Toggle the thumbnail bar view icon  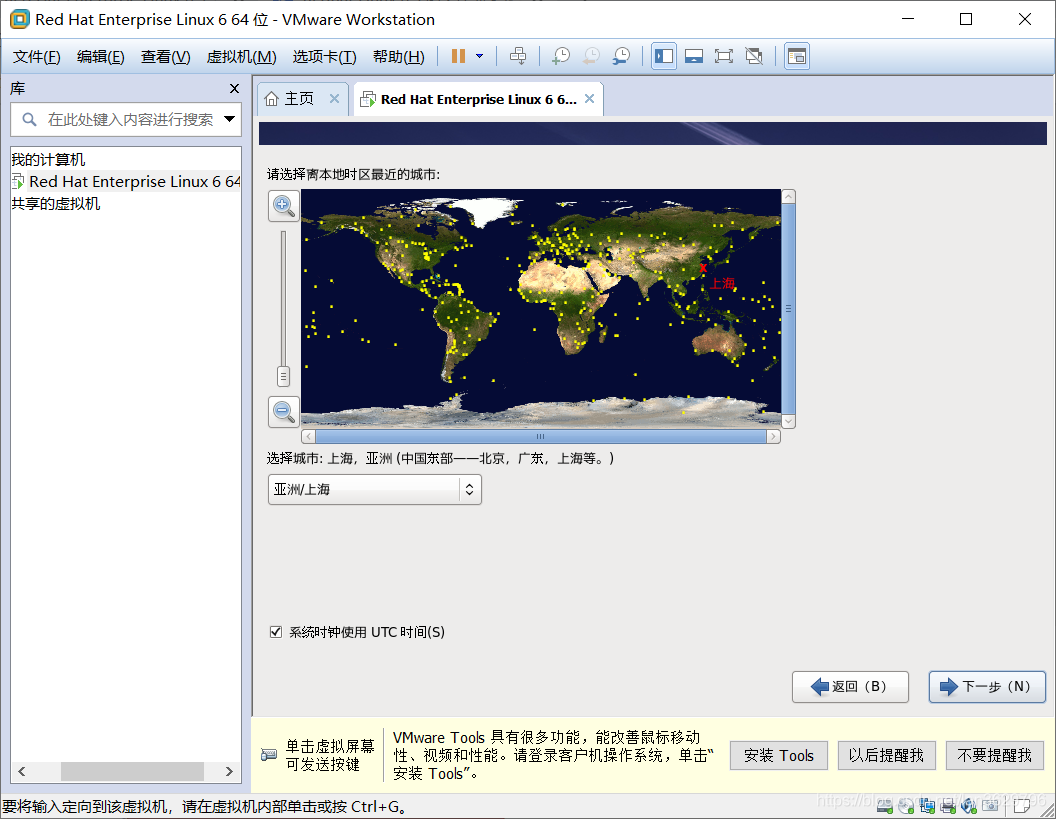pyautogui.click(x=694, y=56)
